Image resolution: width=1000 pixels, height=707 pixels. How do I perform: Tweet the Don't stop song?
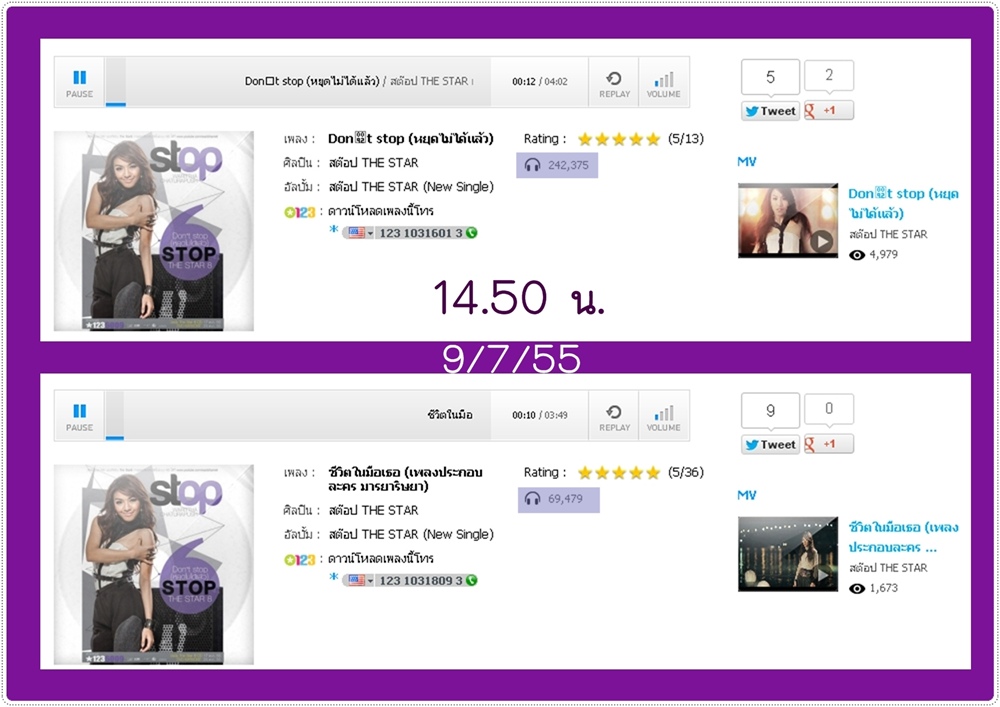point(770,111)
